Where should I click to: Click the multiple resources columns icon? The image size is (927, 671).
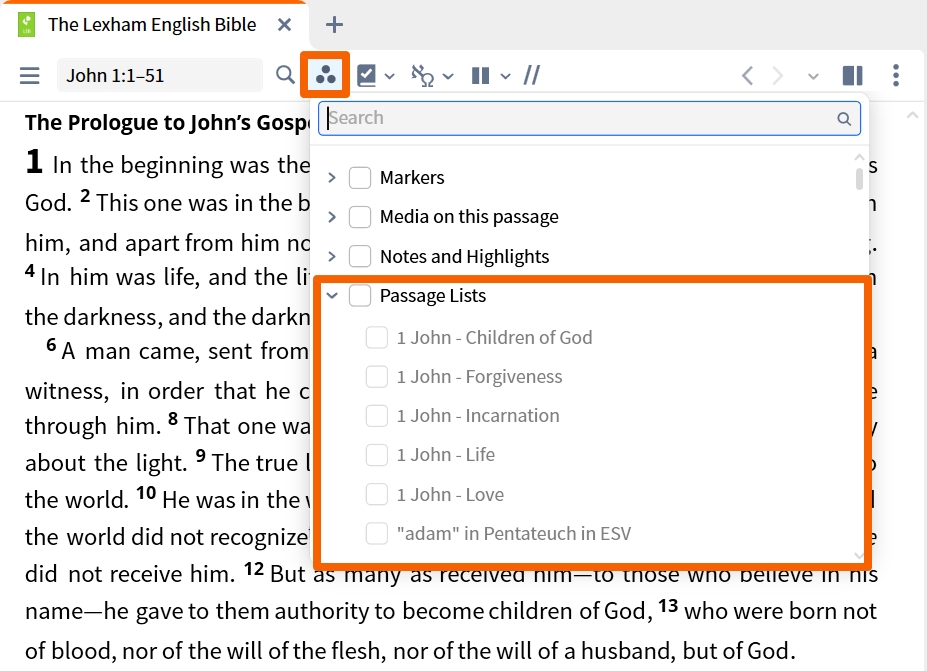click(x=480, y=76)
